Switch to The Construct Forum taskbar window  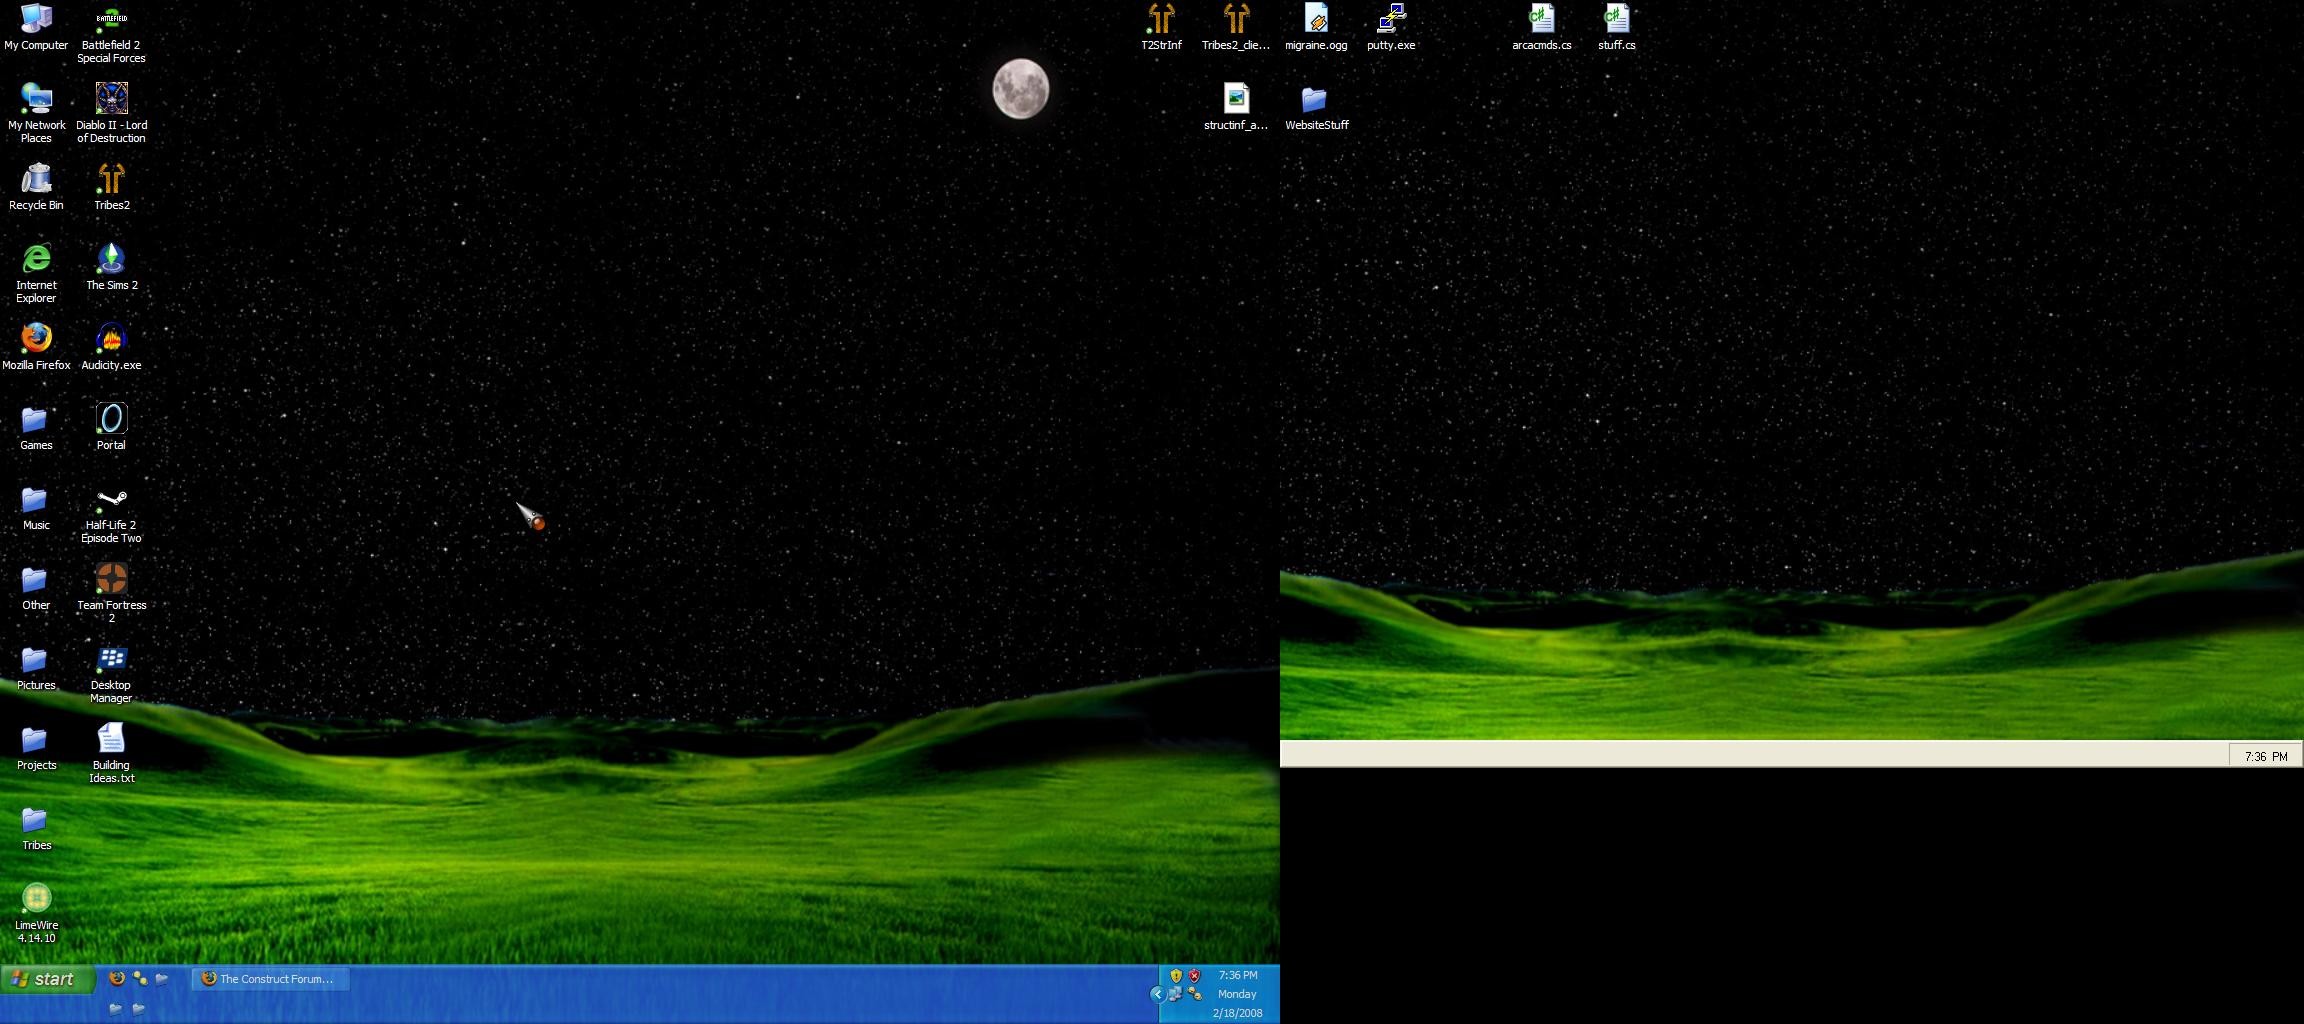[270, 979]
